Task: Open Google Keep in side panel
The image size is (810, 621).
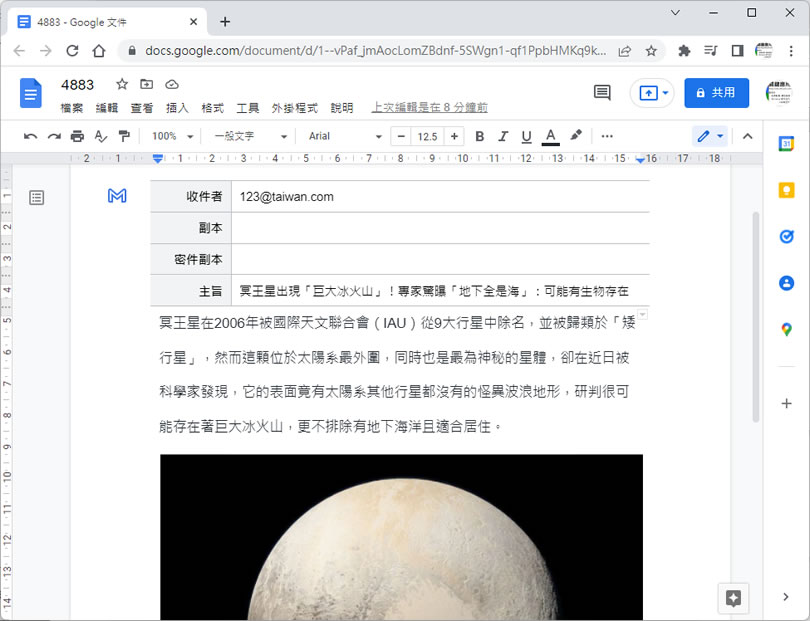Action: coord(786,190)
